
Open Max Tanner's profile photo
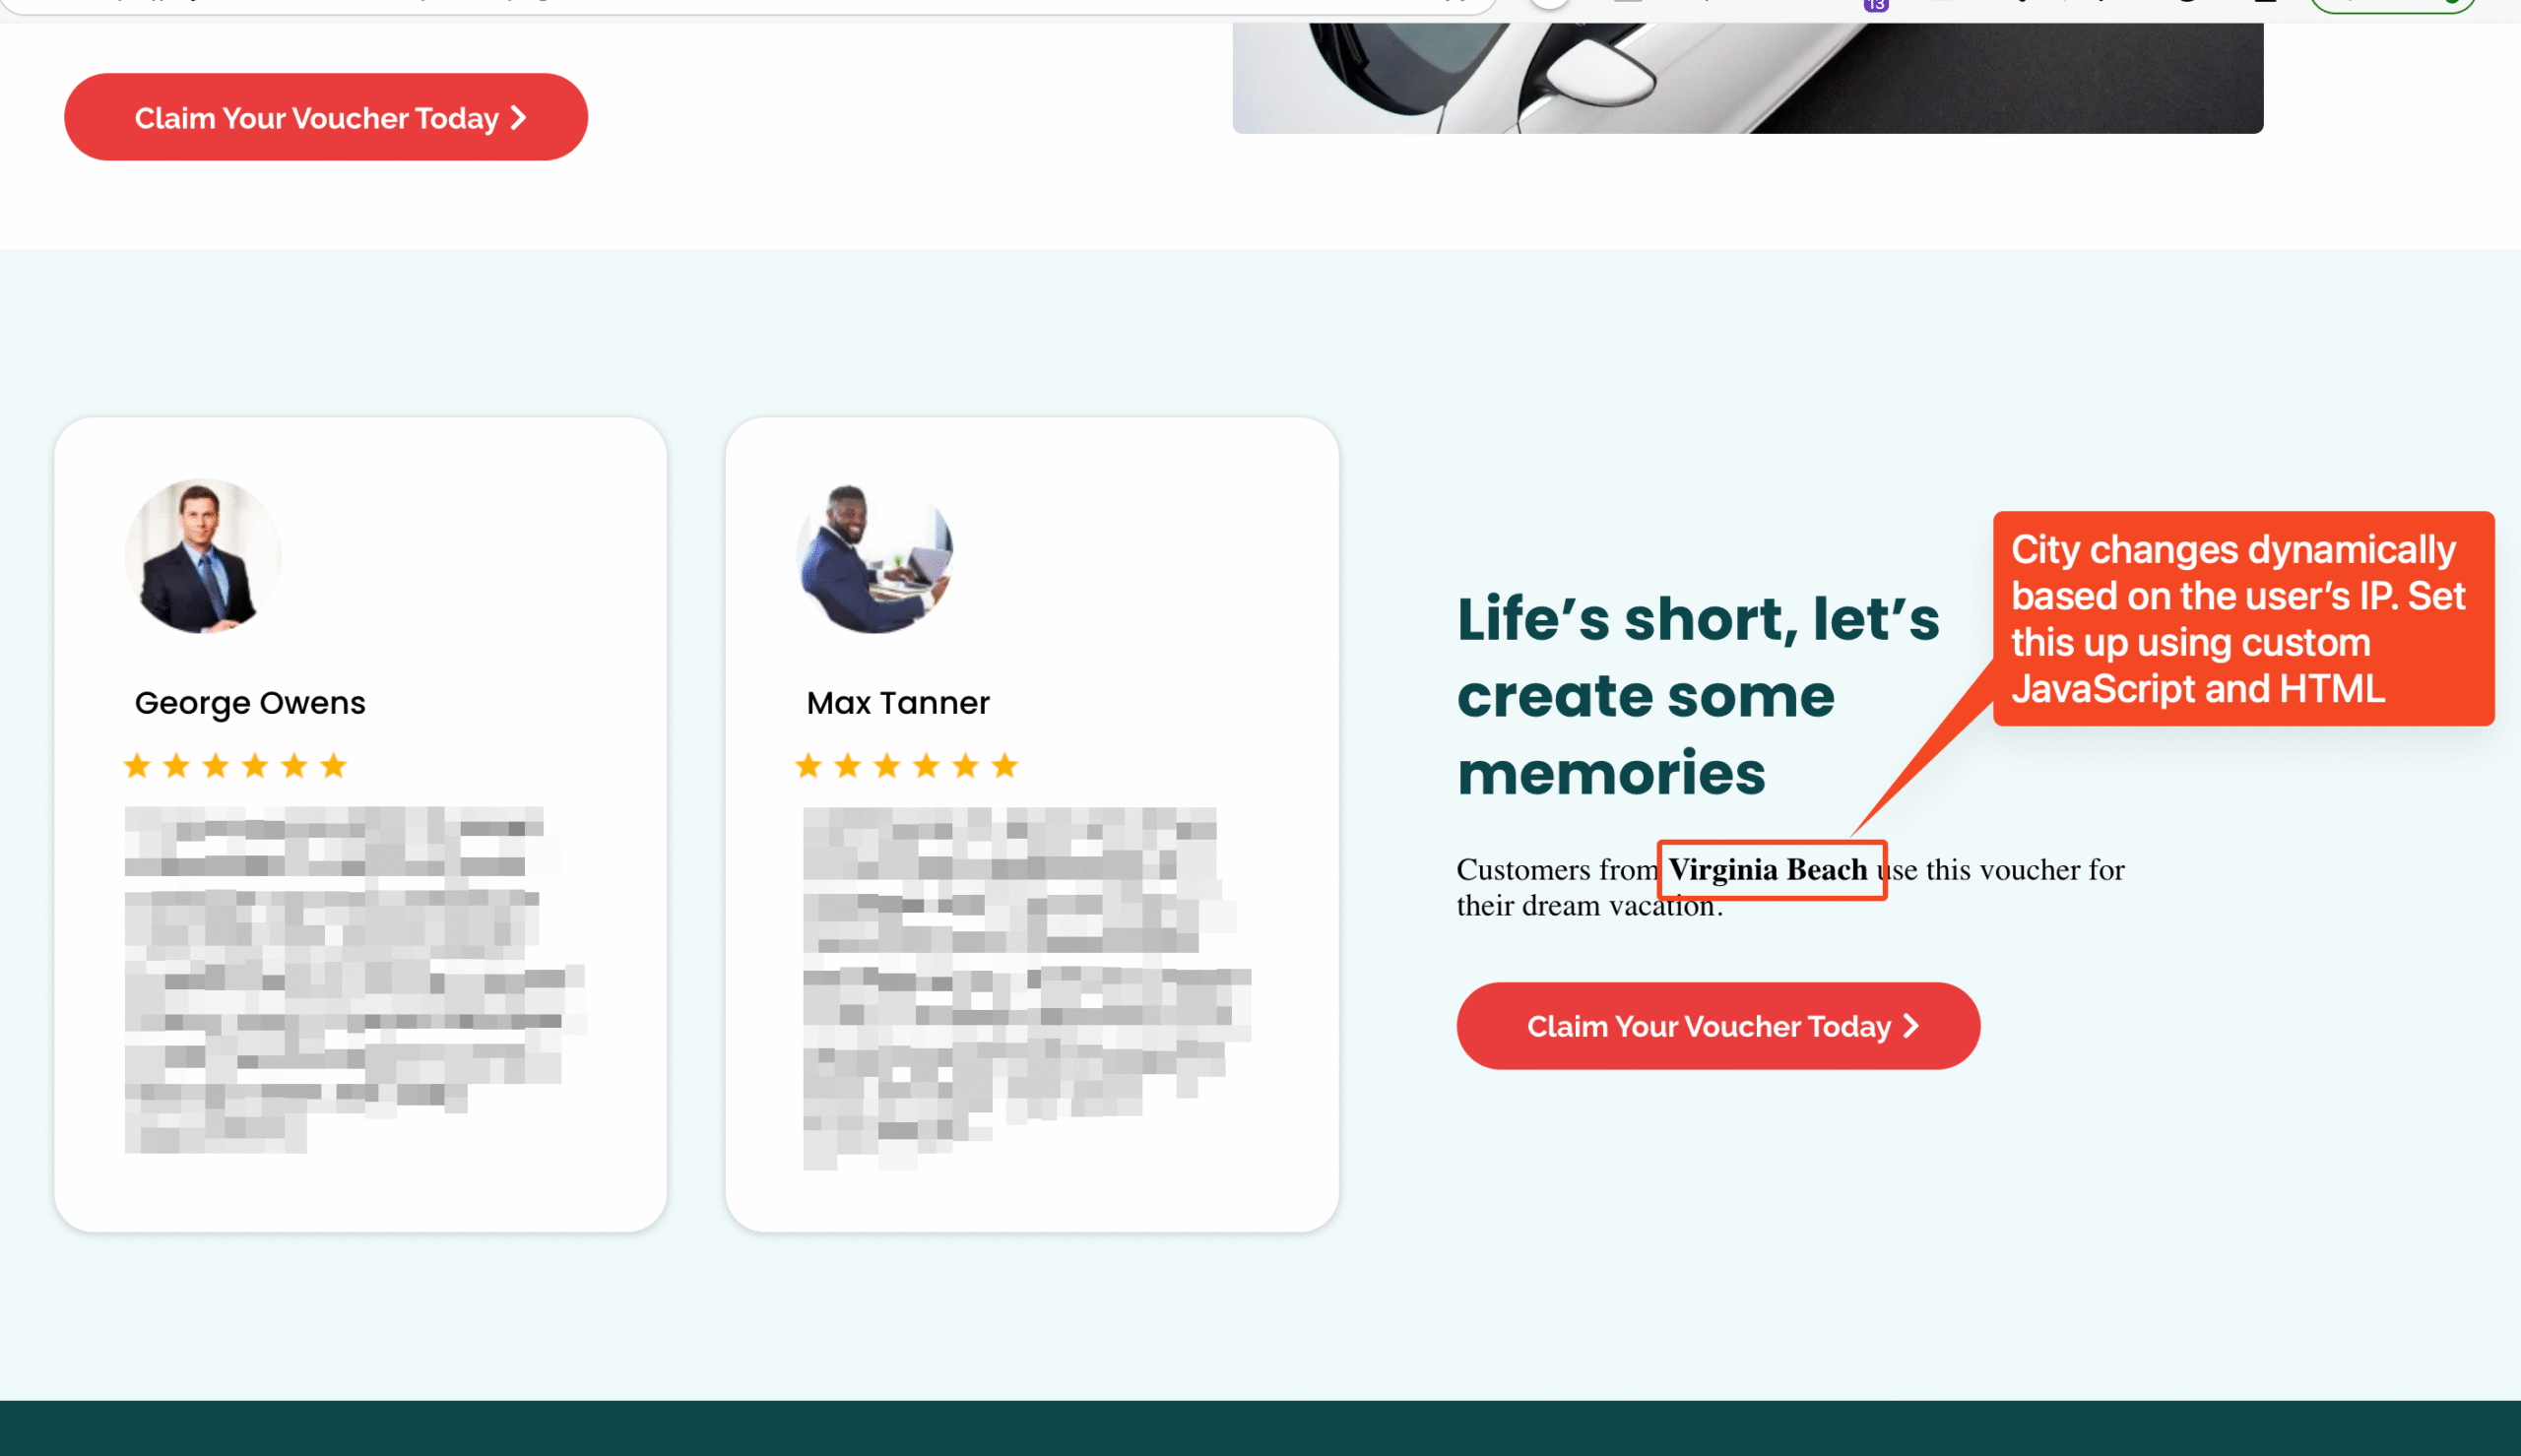(874, 555)
